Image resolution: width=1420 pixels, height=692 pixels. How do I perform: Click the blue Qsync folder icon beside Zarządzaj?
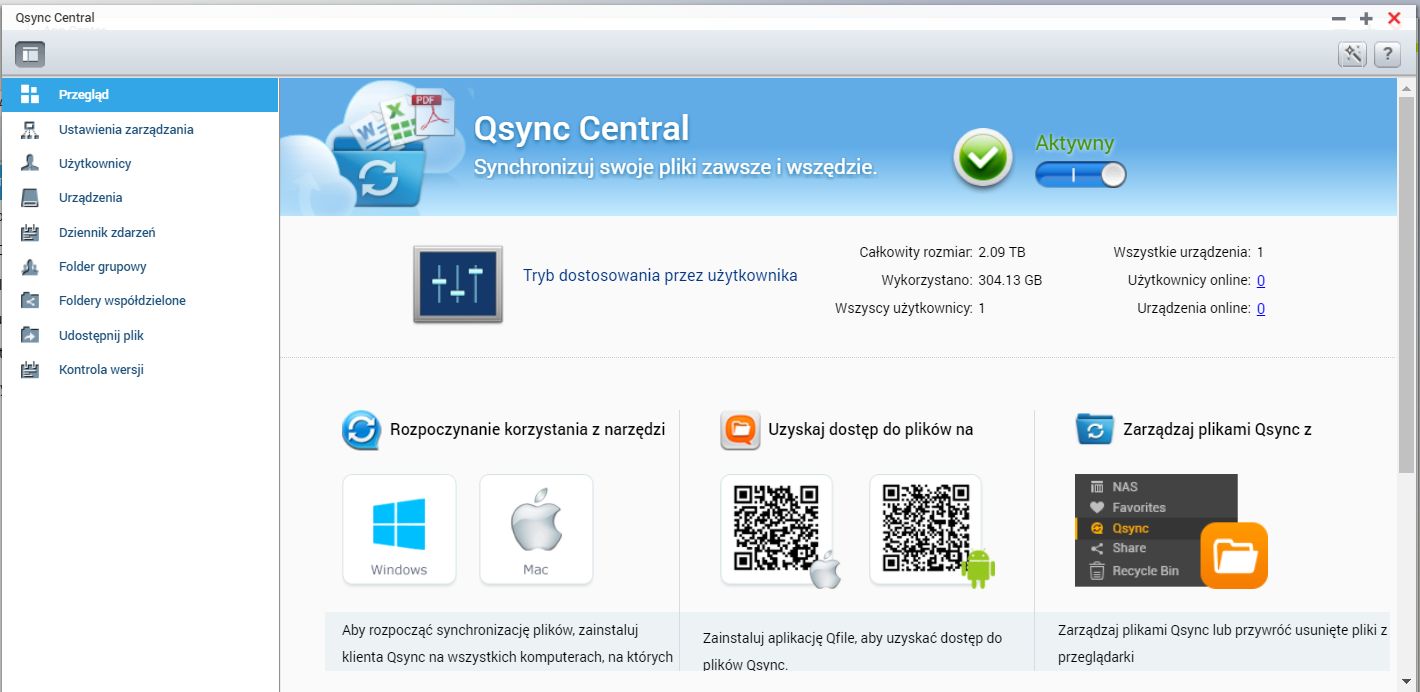1095,430
